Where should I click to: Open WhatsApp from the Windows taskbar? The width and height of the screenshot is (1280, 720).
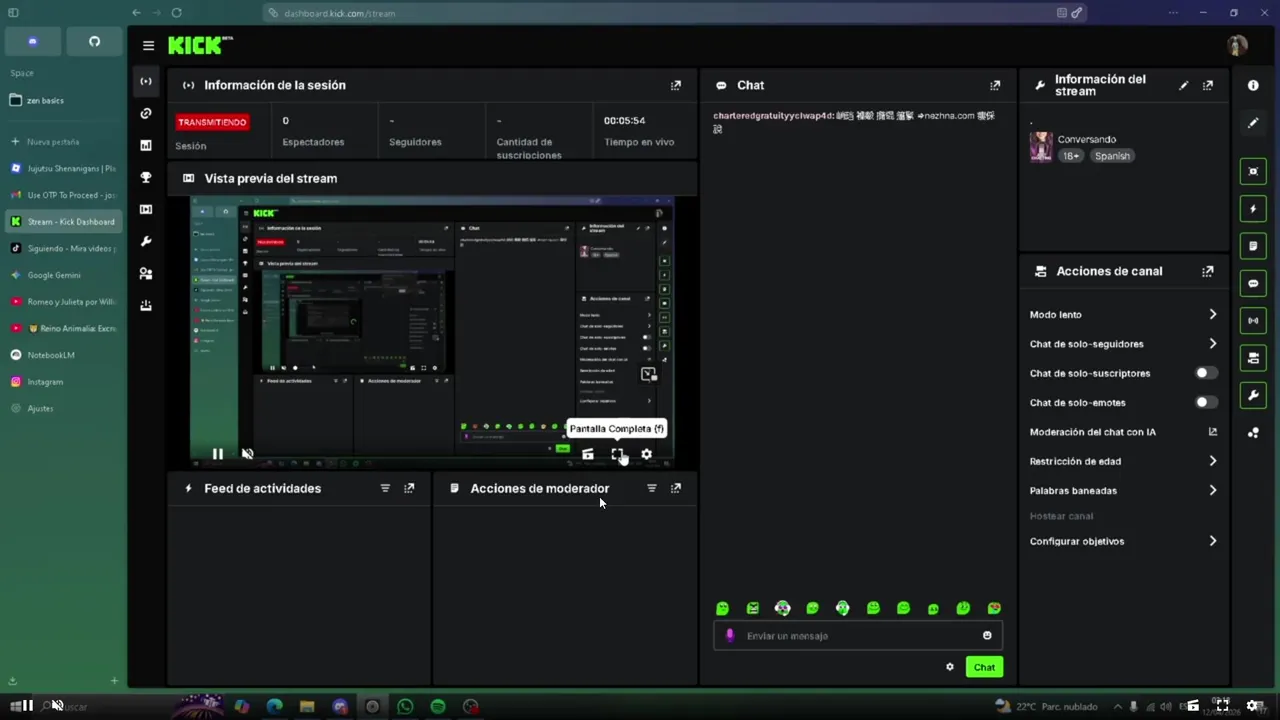tap(405, 706)
